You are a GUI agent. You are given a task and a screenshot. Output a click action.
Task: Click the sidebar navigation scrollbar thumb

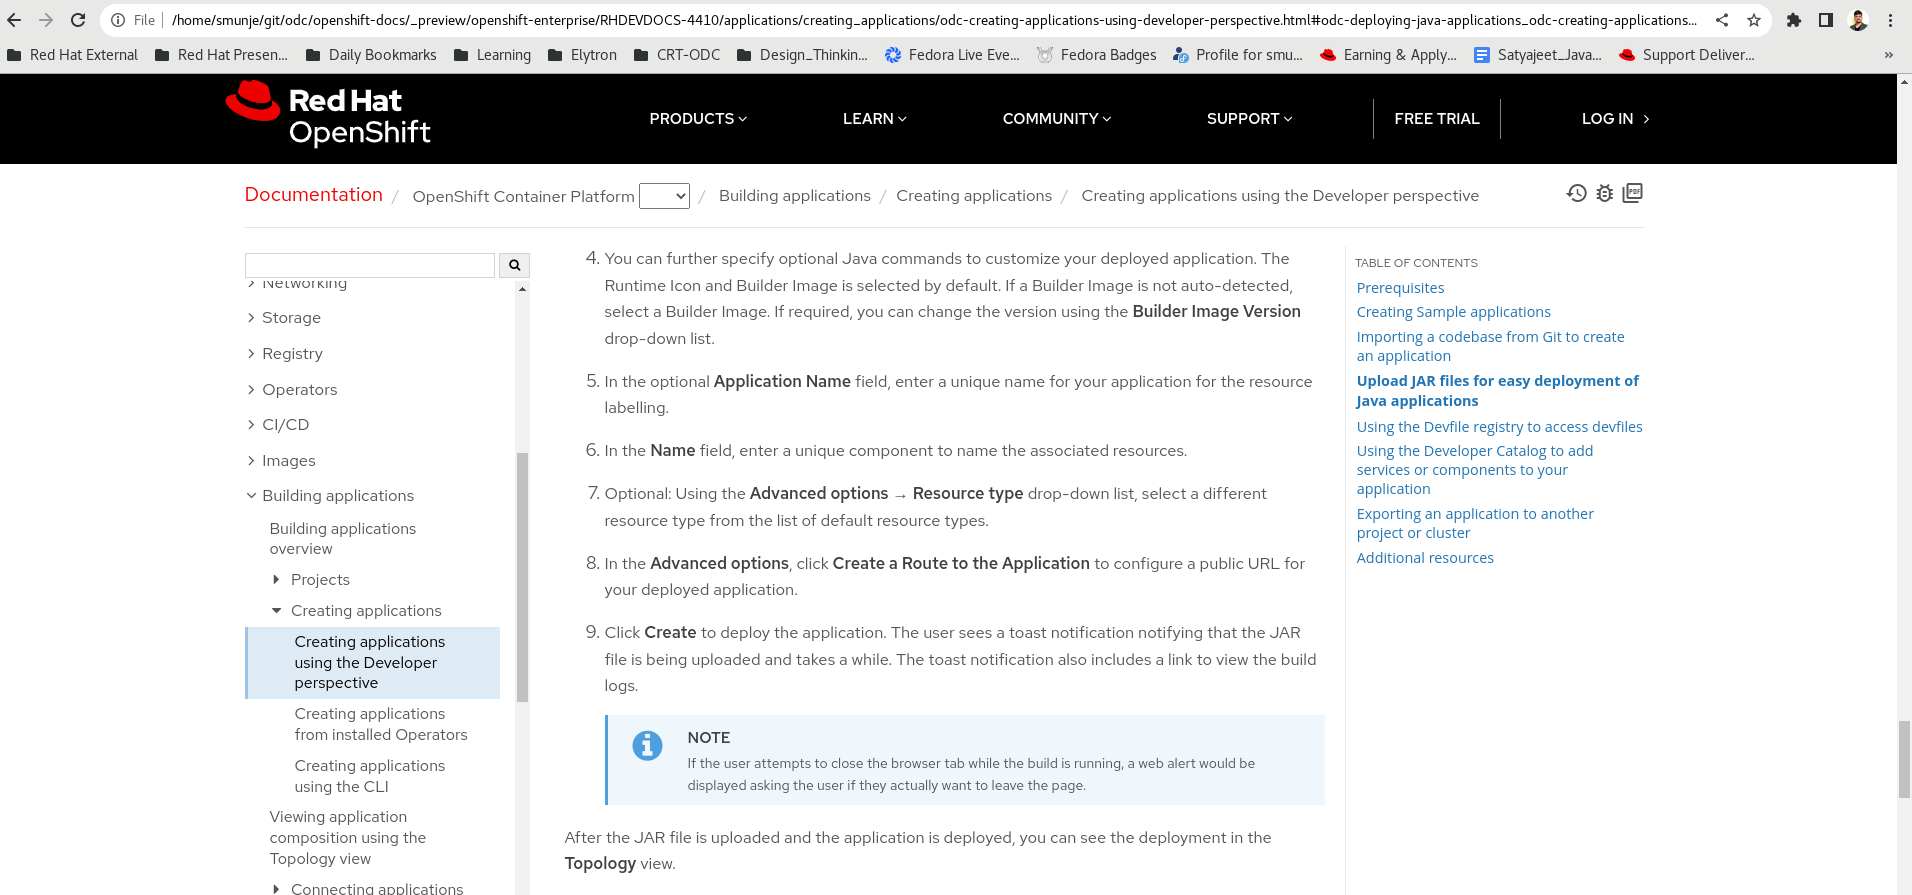[x=522, y=576]
